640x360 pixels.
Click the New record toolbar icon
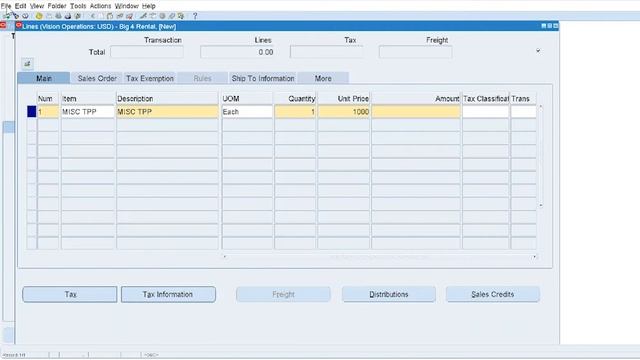(6, 16)
